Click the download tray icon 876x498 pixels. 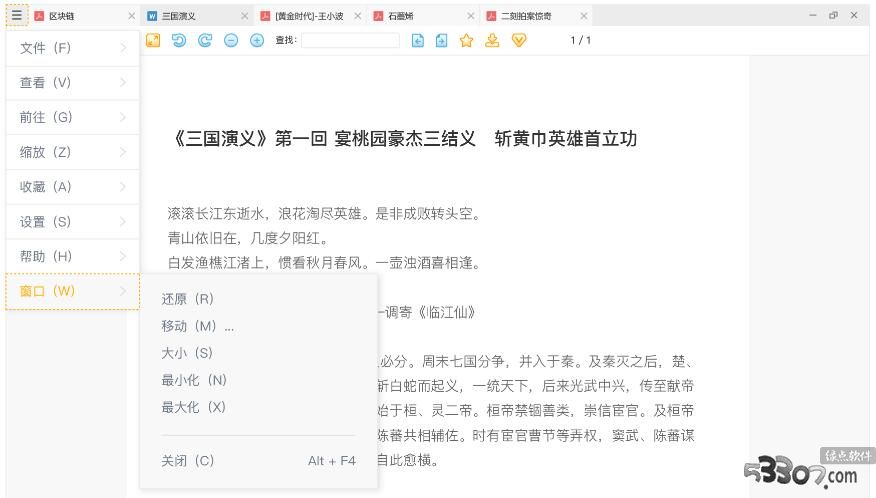coord(492,40)
